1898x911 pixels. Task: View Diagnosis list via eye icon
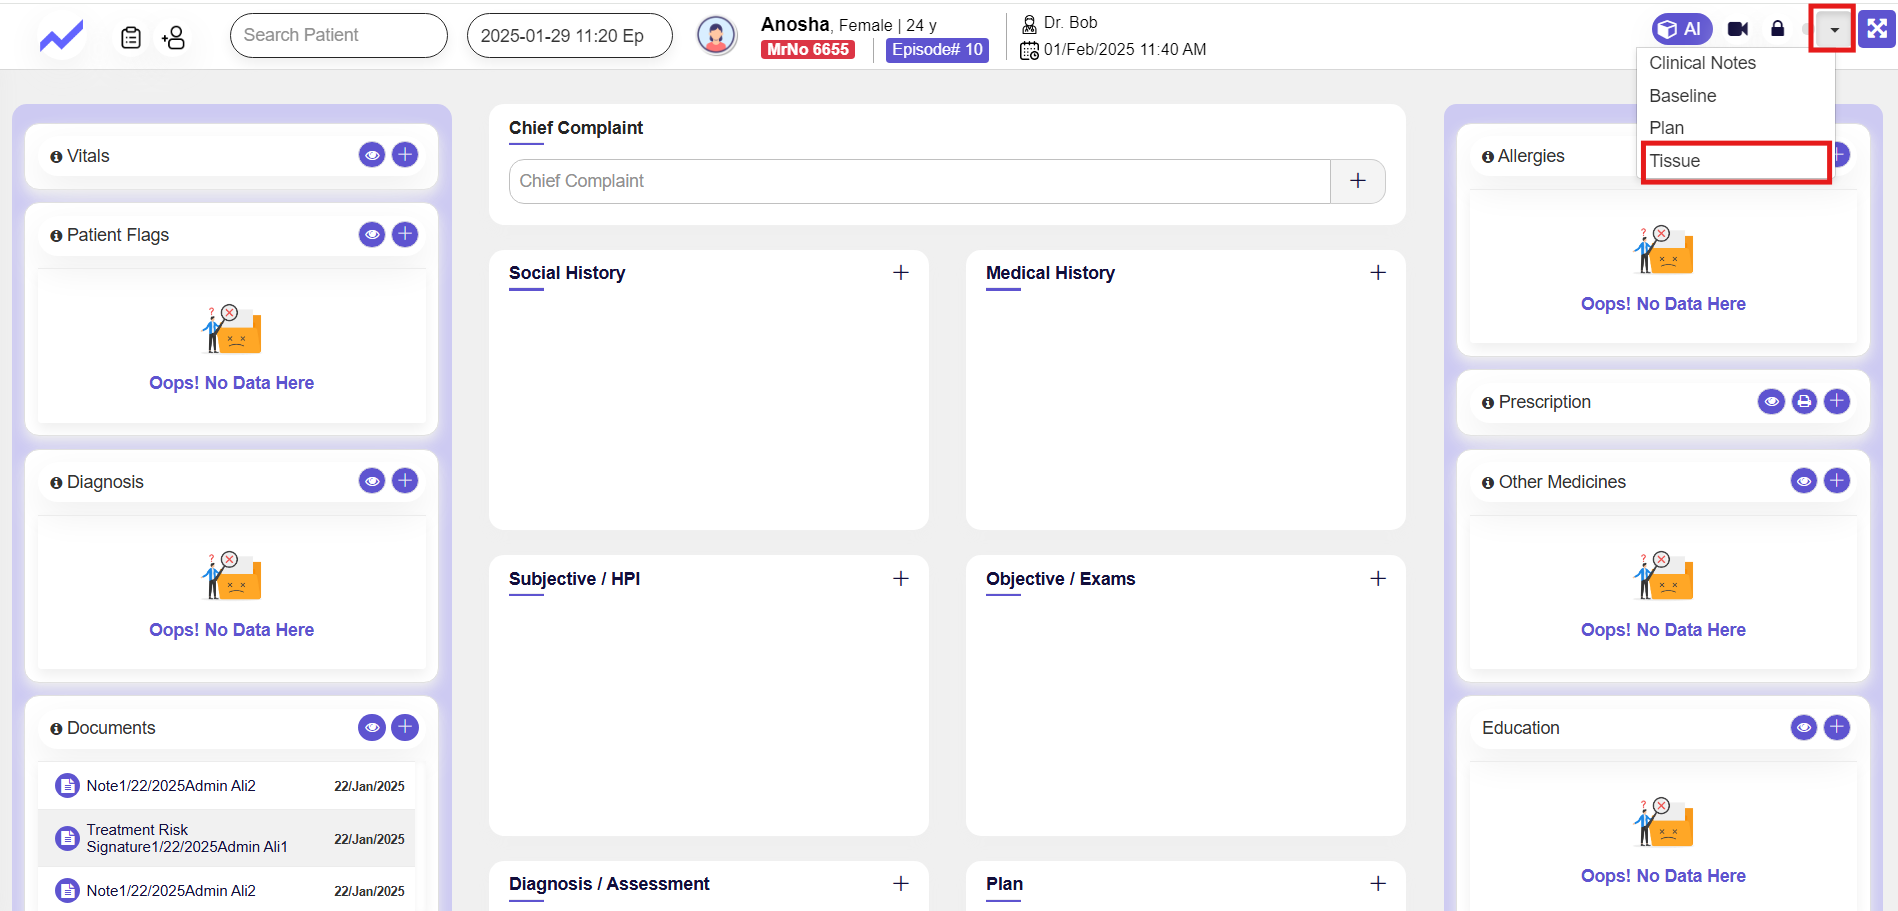(x=372, y=481)
